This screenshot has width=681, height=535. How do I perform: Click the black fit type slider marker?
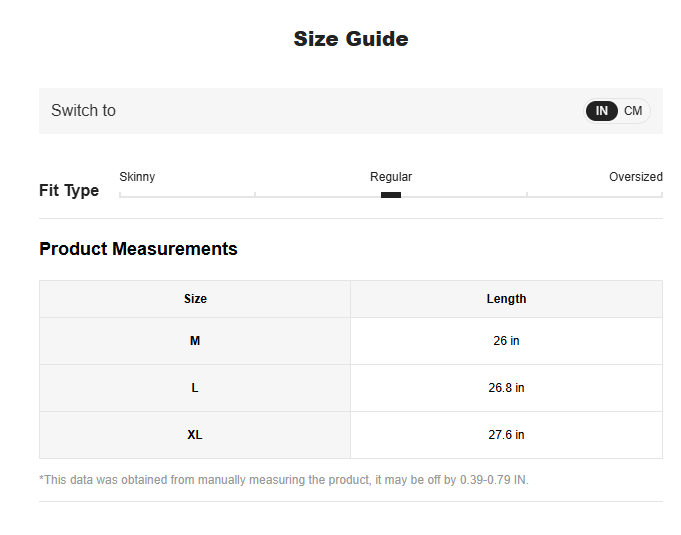391,195
